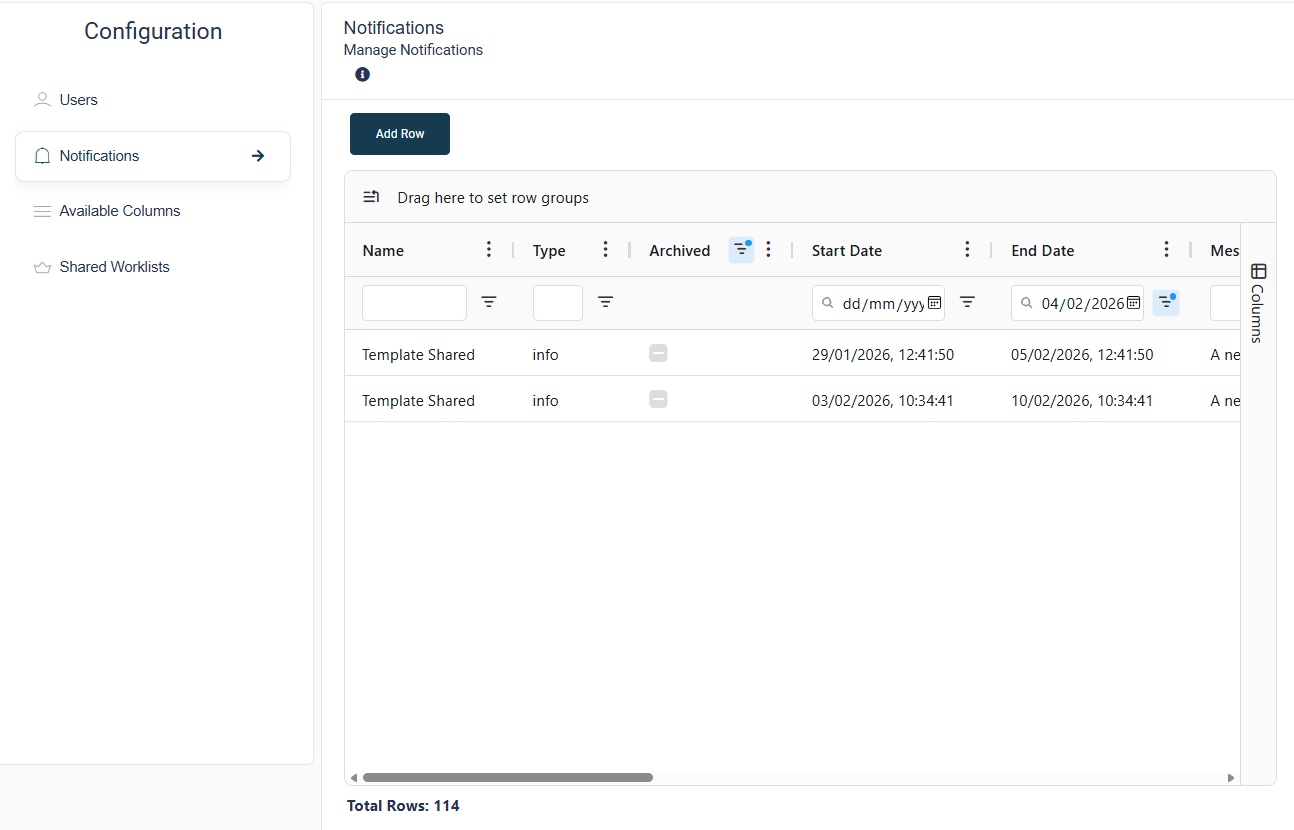Open the Name column menu (three dots)
The width and height of the screenshot is (1294, 830).
(488, 250)
